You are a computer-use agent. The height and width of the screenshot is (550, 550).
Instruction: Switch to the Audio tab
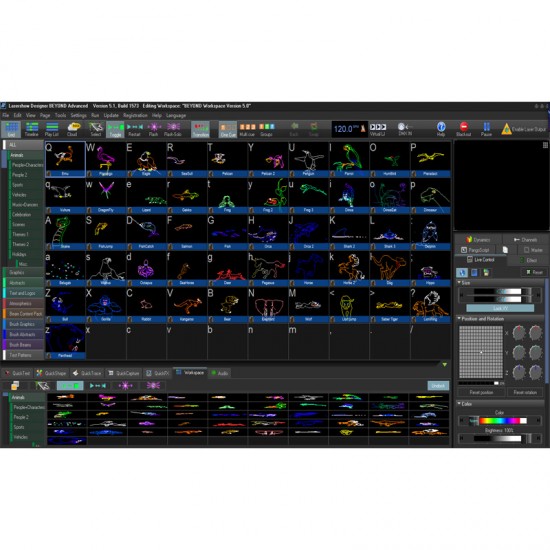coord(220,373)
